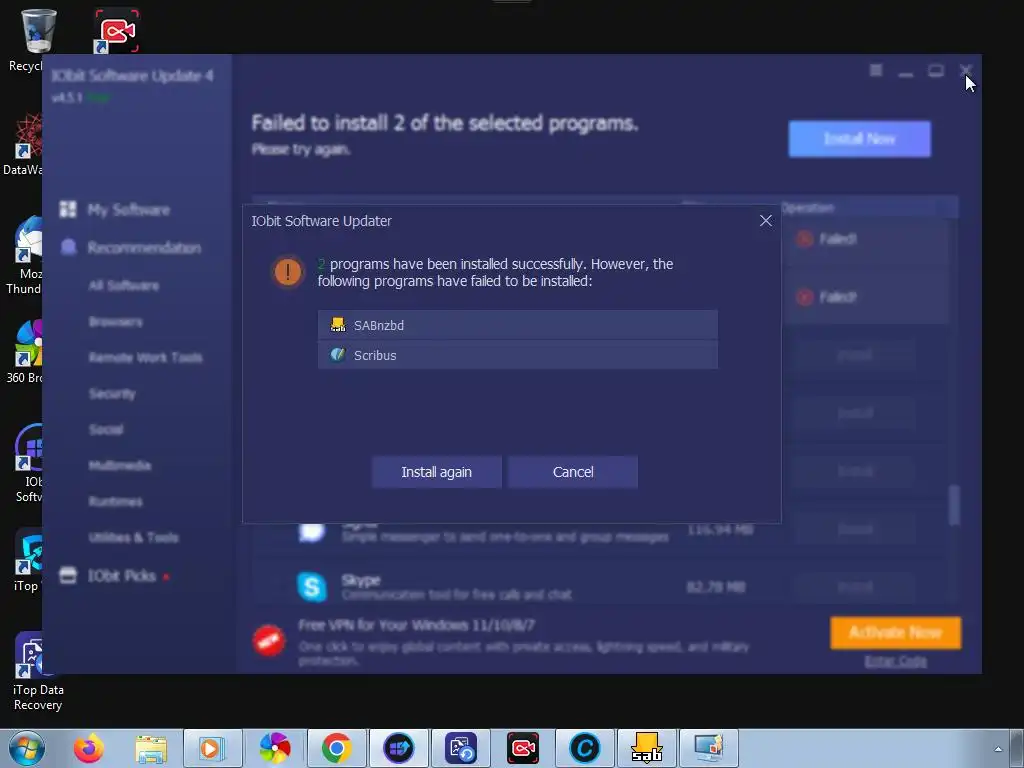
Task: Click the SABnzbd program icon in dialog
Action: 338,325
